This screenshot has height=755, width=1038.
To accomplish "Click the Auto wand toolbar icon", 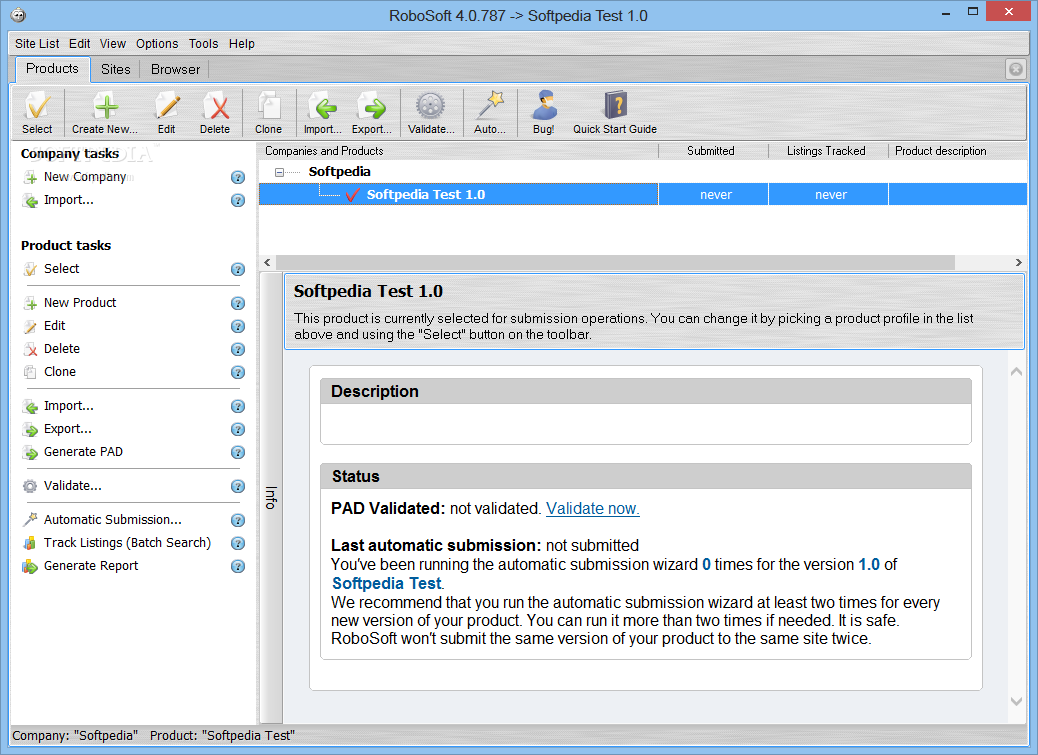I will pyautogui.click(x=490, y=112).
